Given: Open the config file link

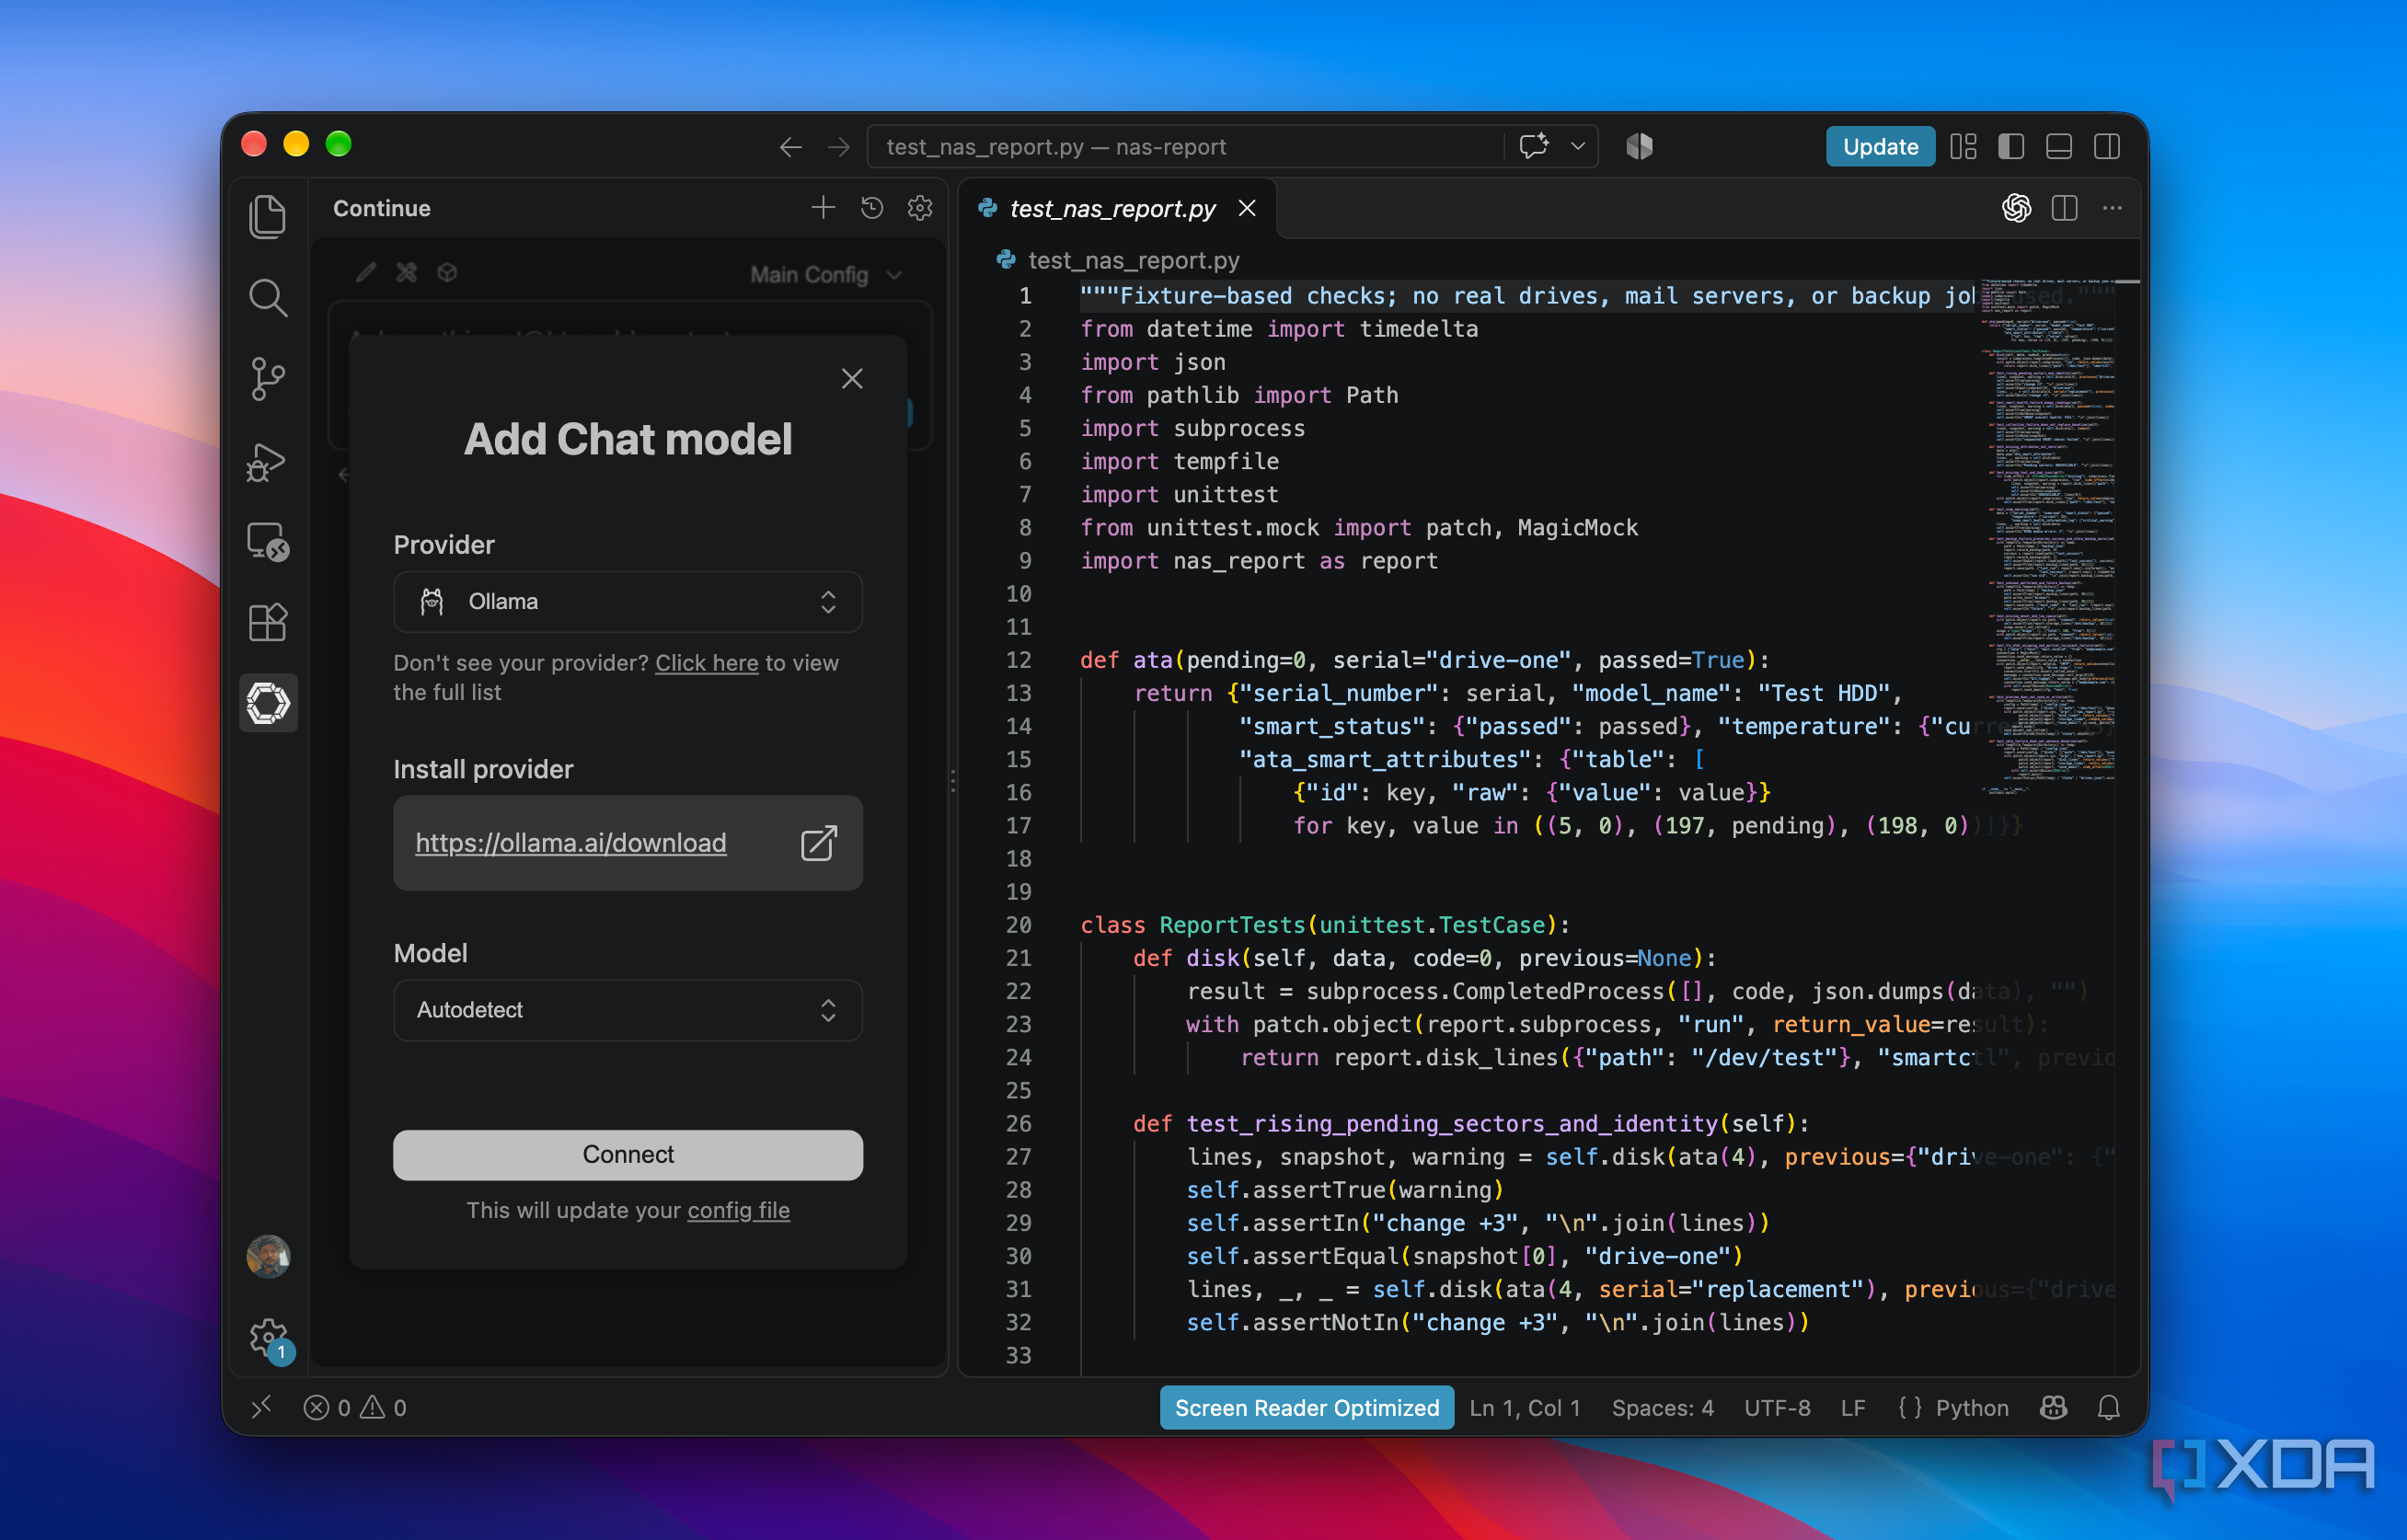Looking at the screenshot, I should [738, 1209].
